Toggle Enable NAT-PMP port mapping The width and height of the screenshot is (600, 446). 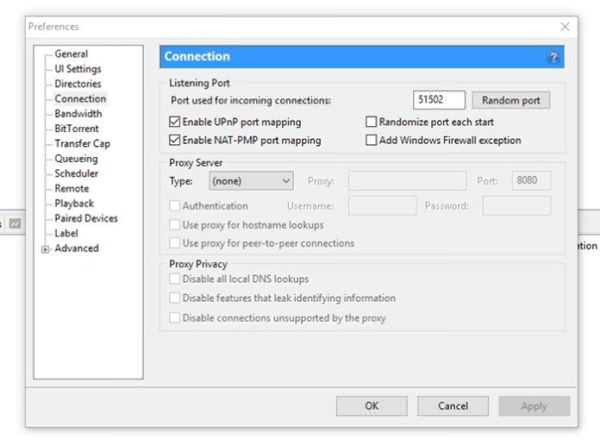(174, 140)
